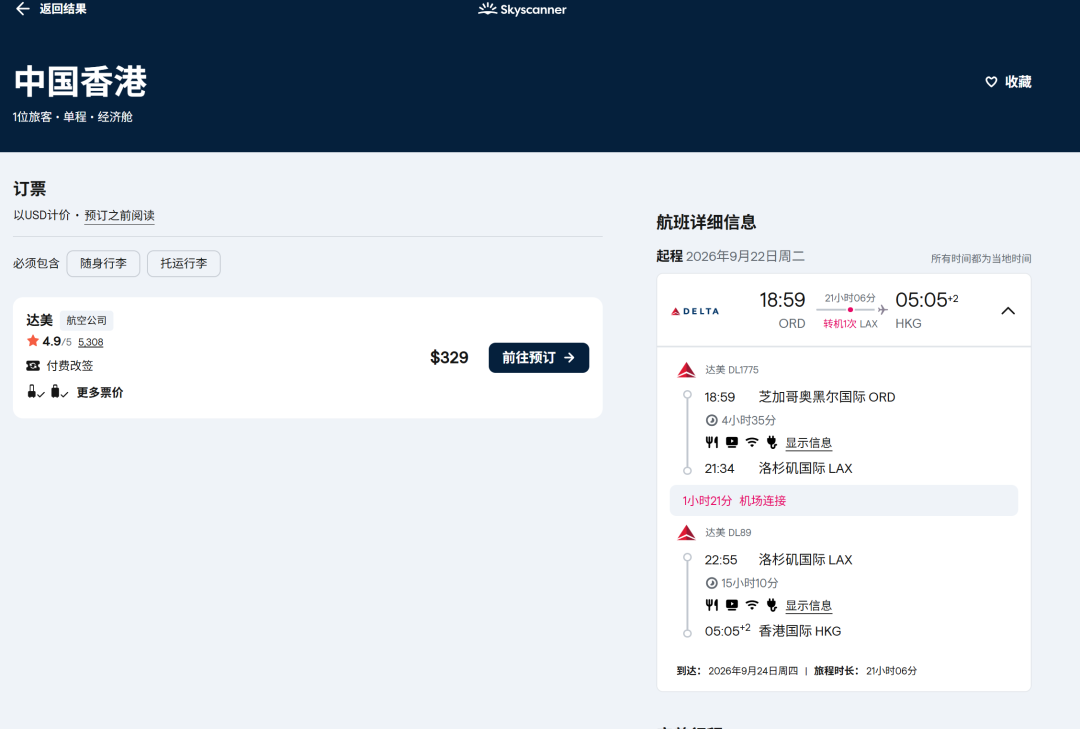Click entertainment screen icon for DL1775
The image size is (1080, 729).
(731, 442)
